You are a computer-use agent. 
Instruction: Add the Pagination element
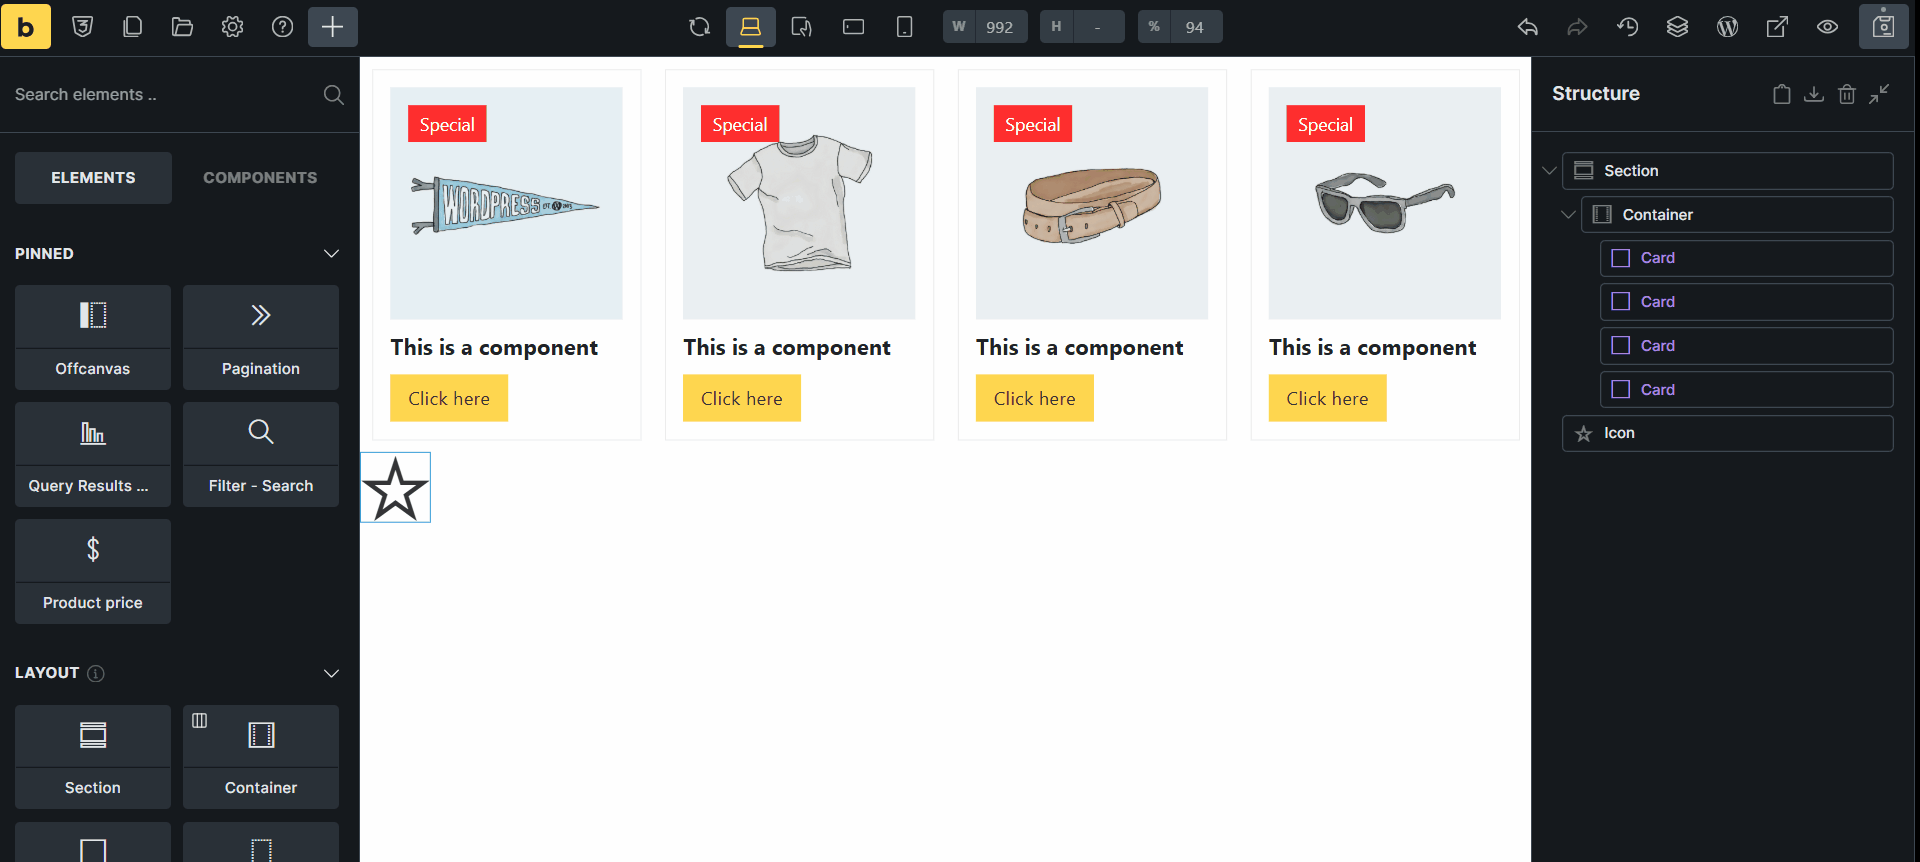pos(261,337)
